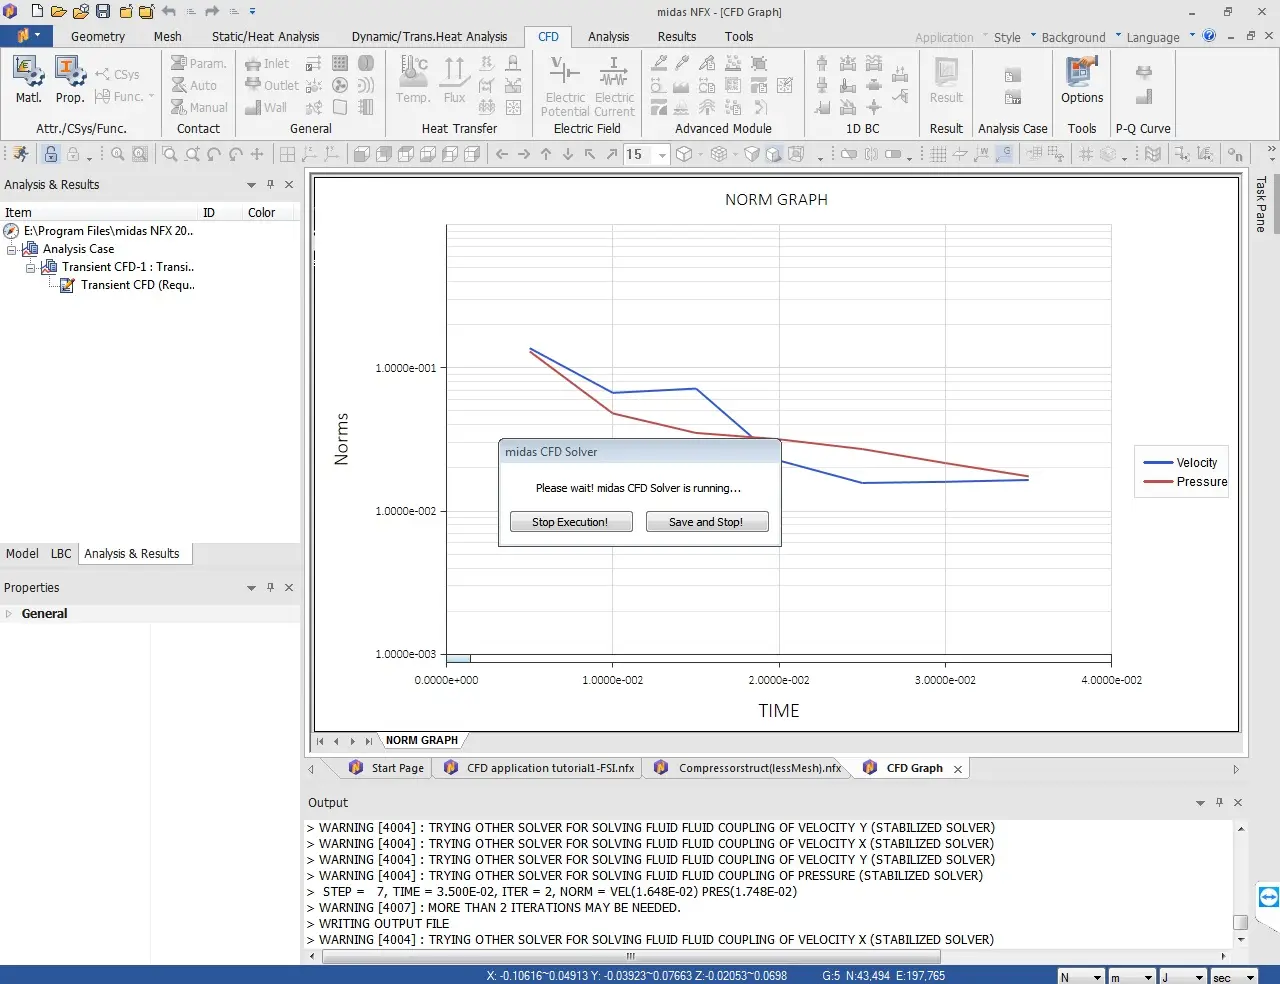Open the Task Pane side tab
The width and height of the screenshot is (1280, 984).
(1260, 204)
